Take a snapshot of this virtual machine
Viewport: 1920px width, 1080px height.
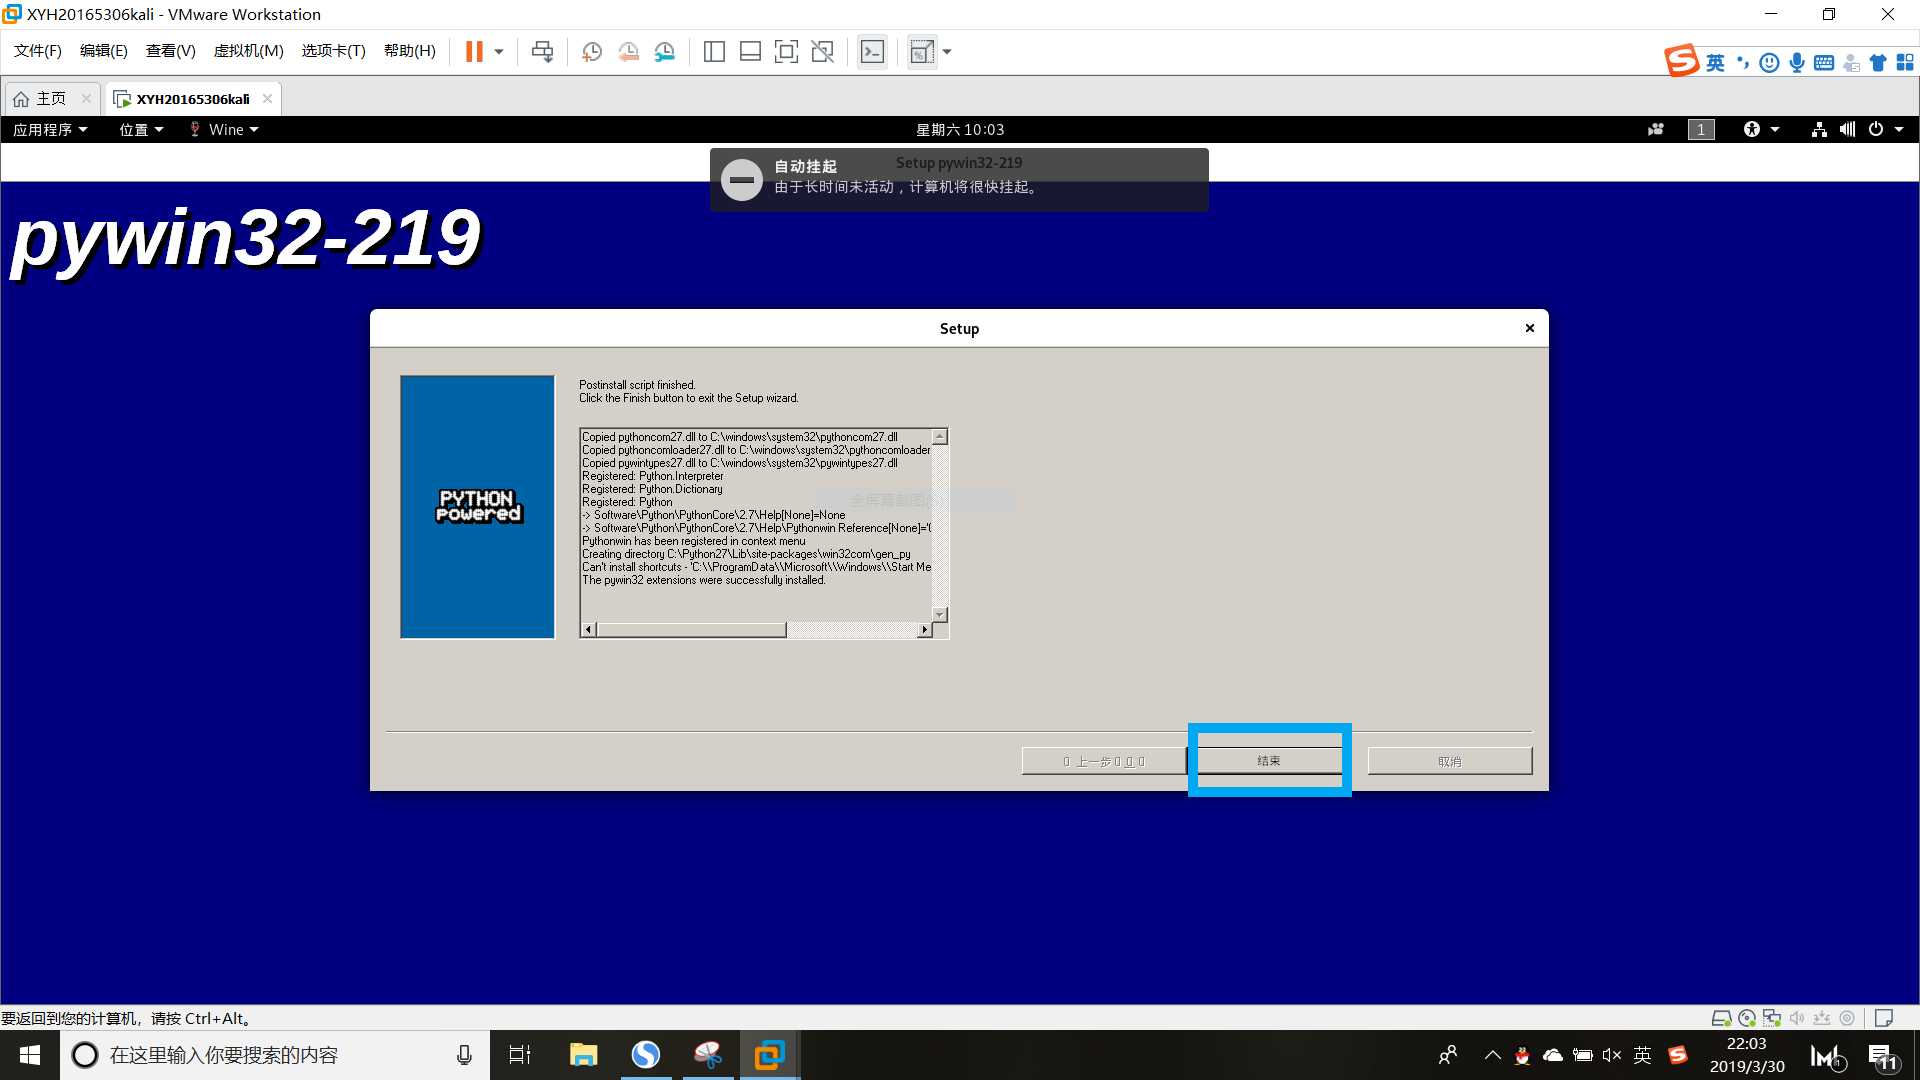pos(592,51)
